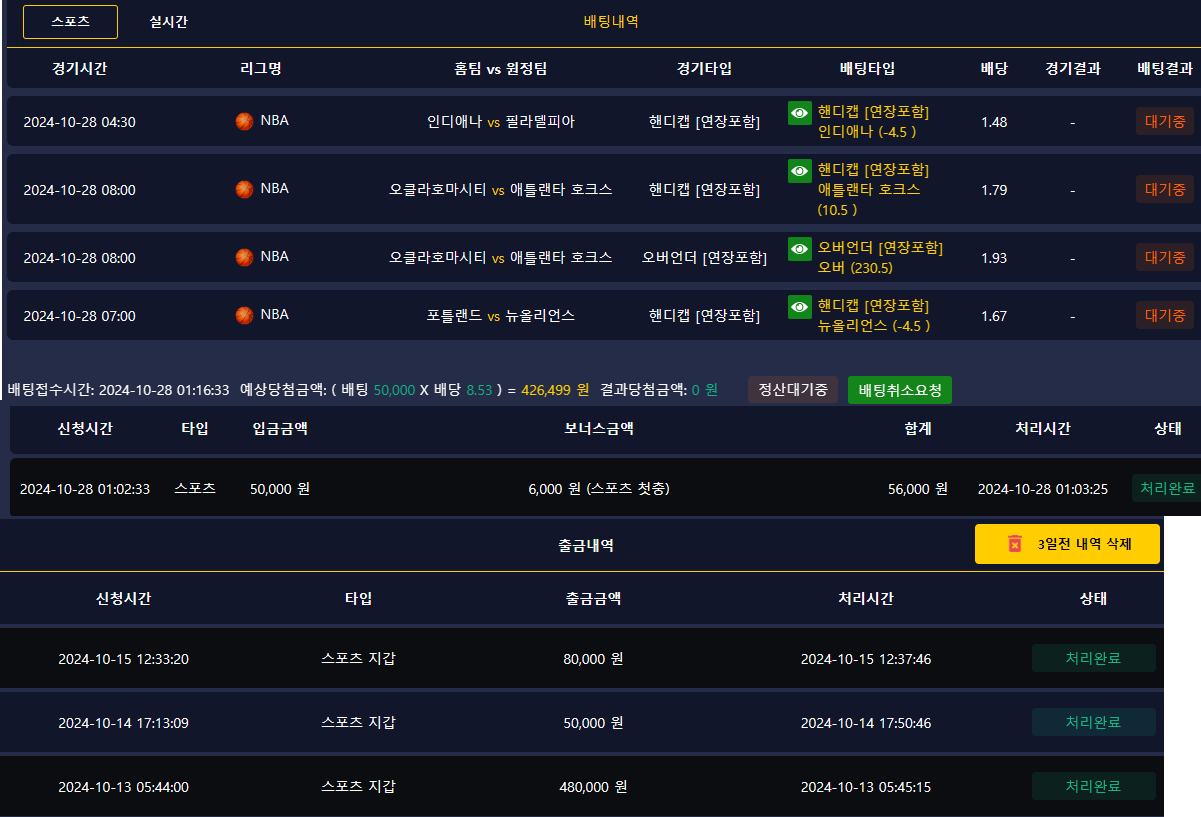Image resolution: width=1201 pixels, height=817 pixels.
Task: Click basketball icon in Indiana vs Philadelphia row
Action: pos(244,121)
